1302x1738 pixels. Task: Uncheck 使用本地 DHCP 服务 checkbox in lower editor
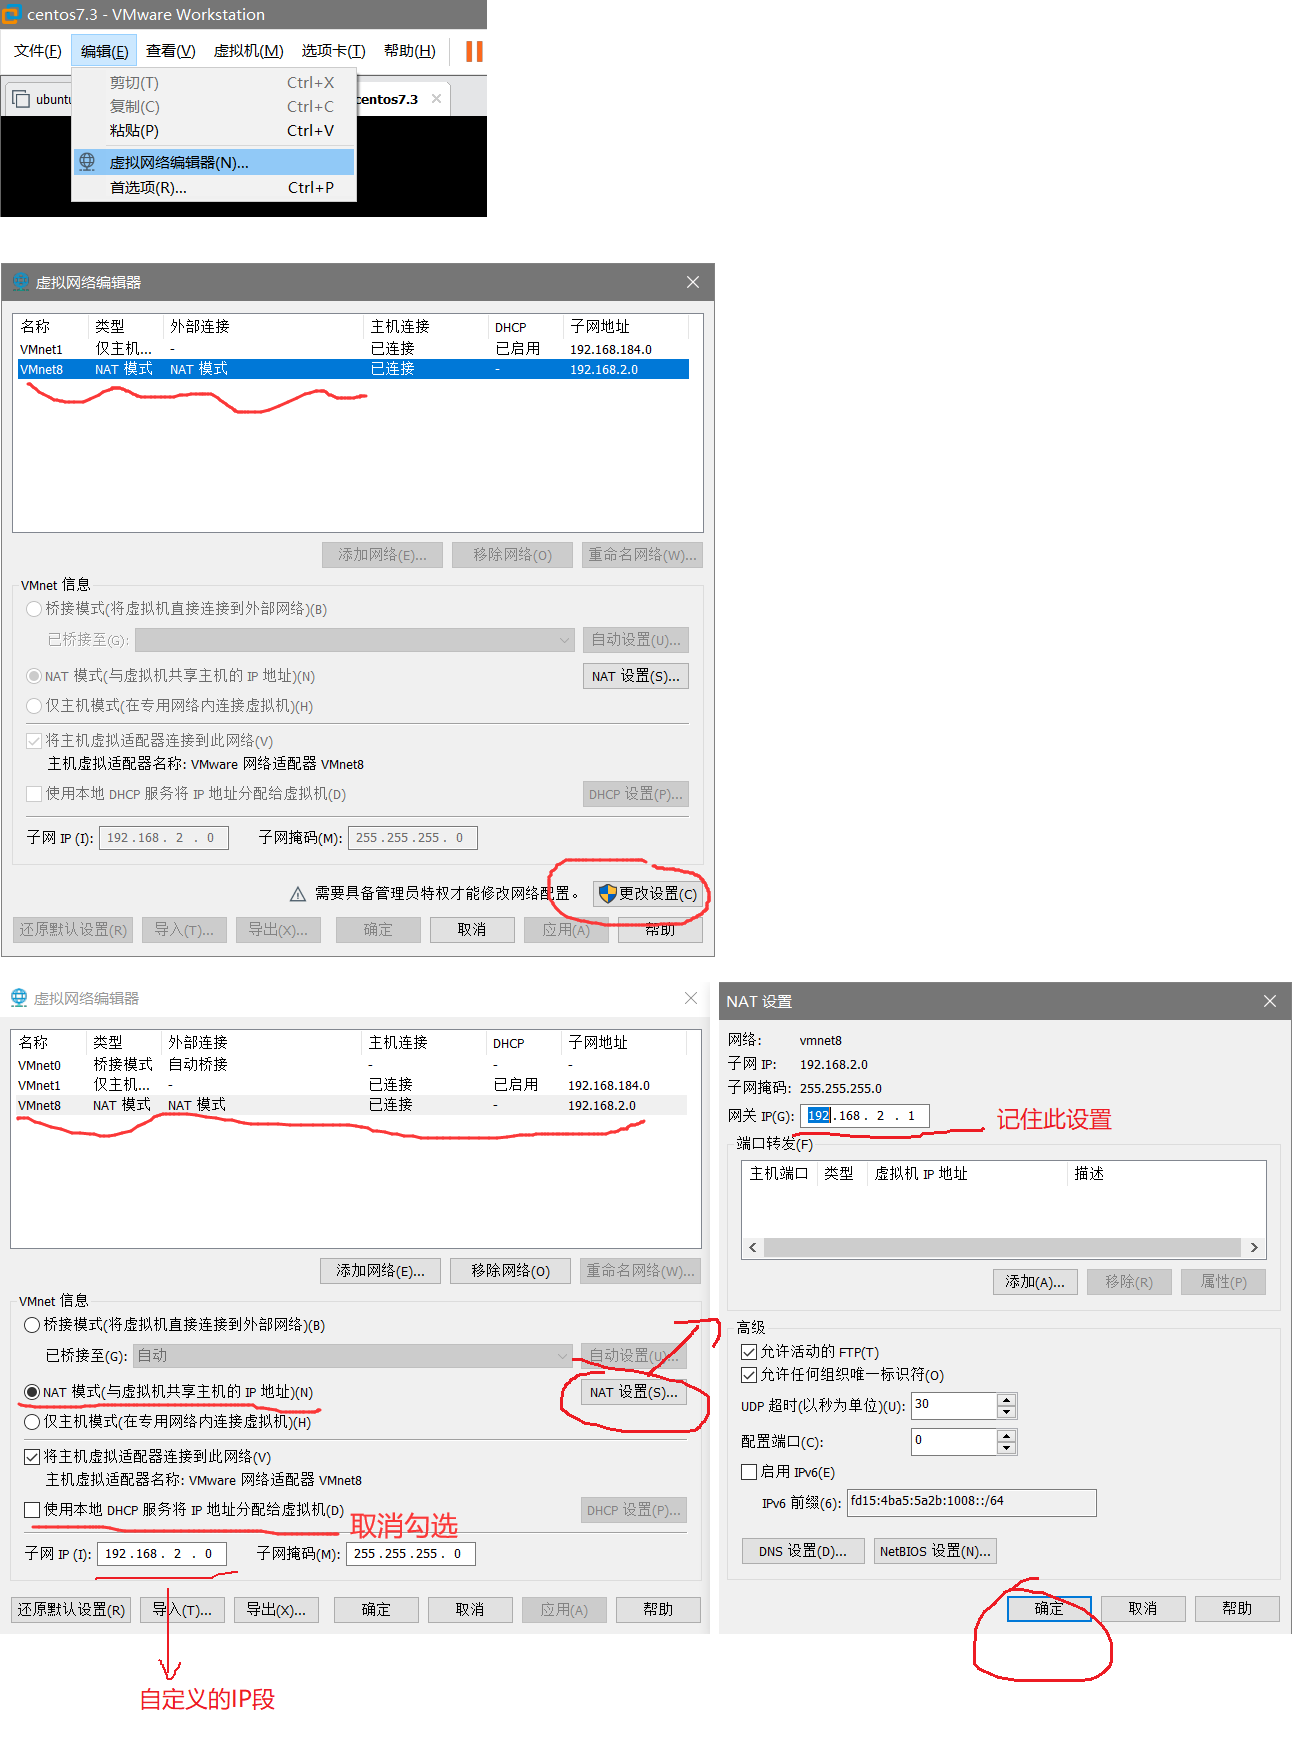click(x=32, y=1510)
